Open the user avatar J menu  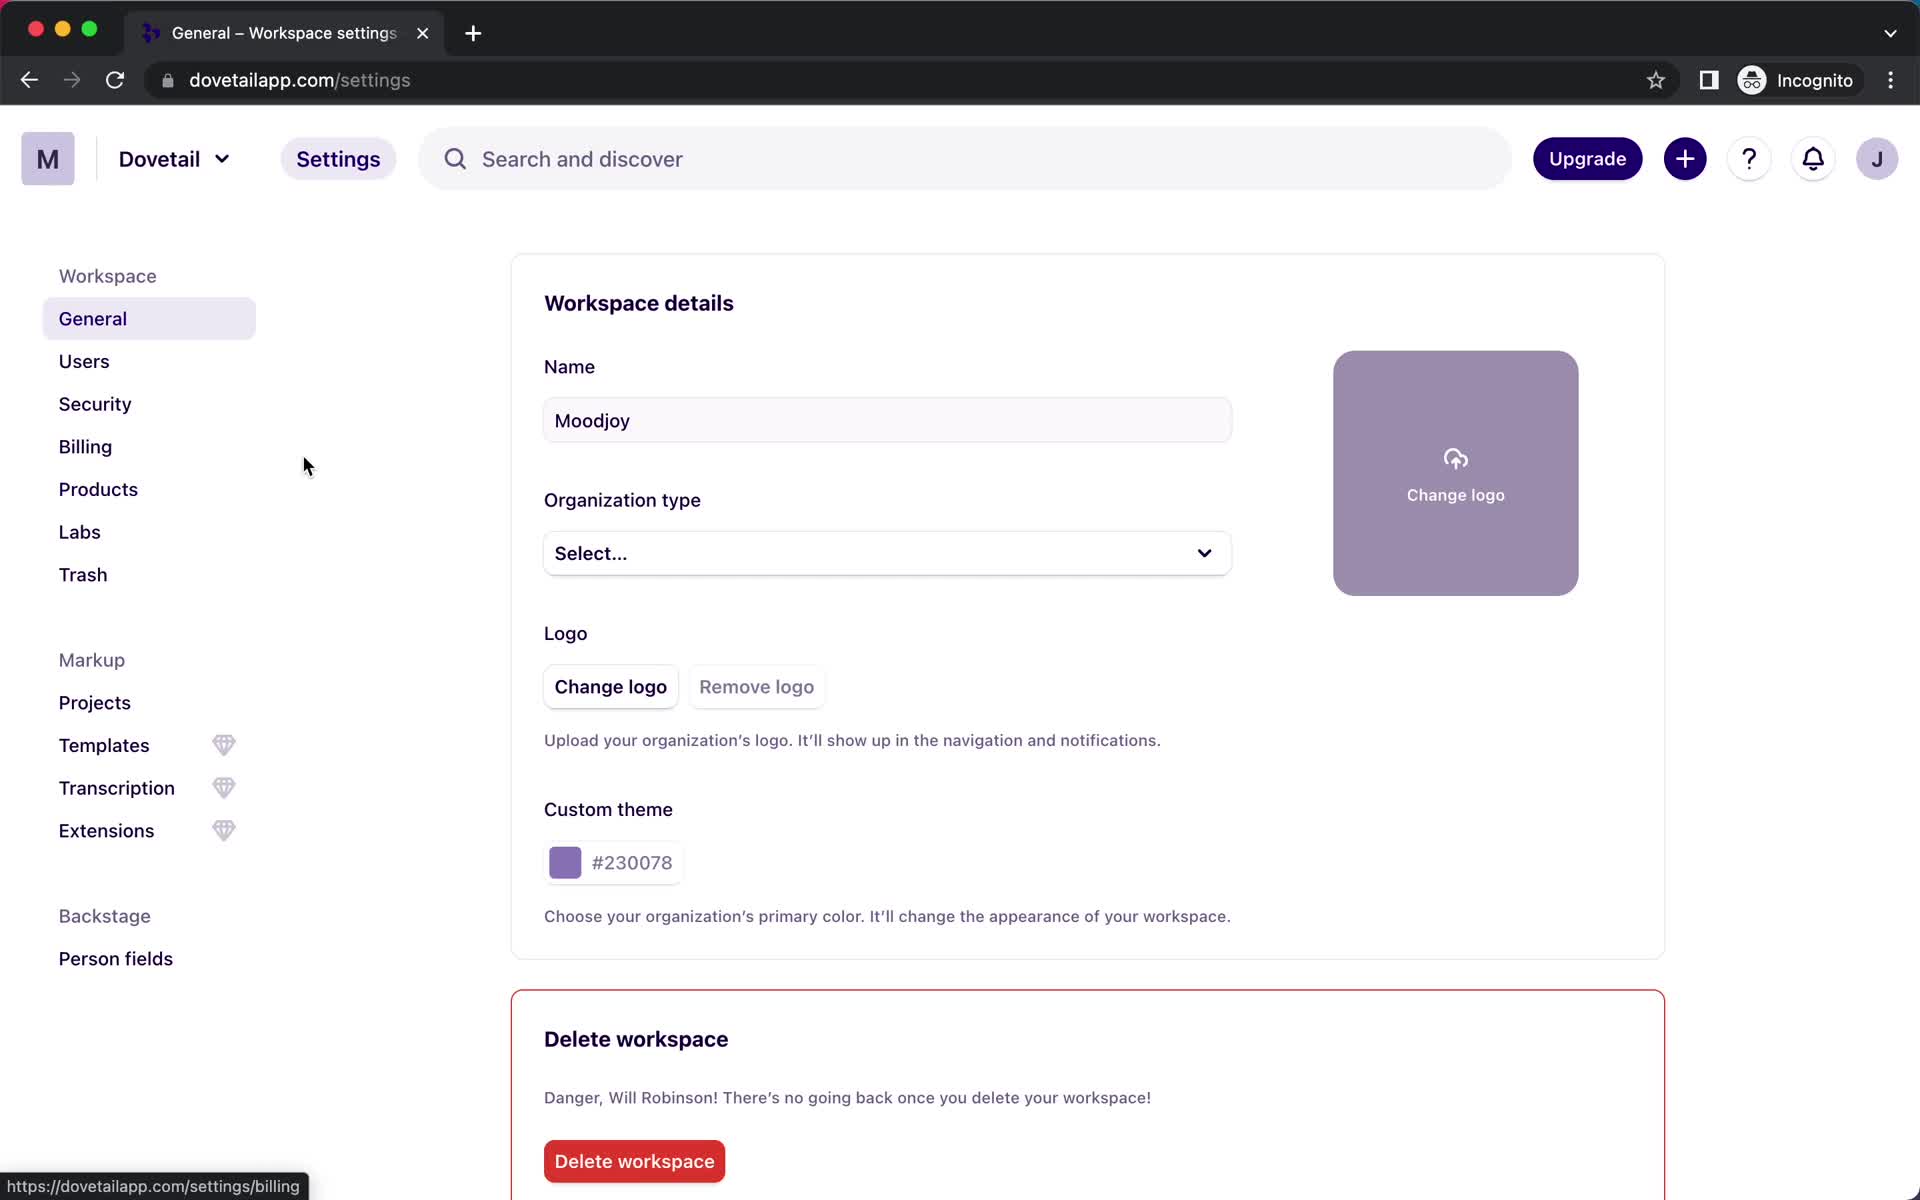(x=1877, y=159)
